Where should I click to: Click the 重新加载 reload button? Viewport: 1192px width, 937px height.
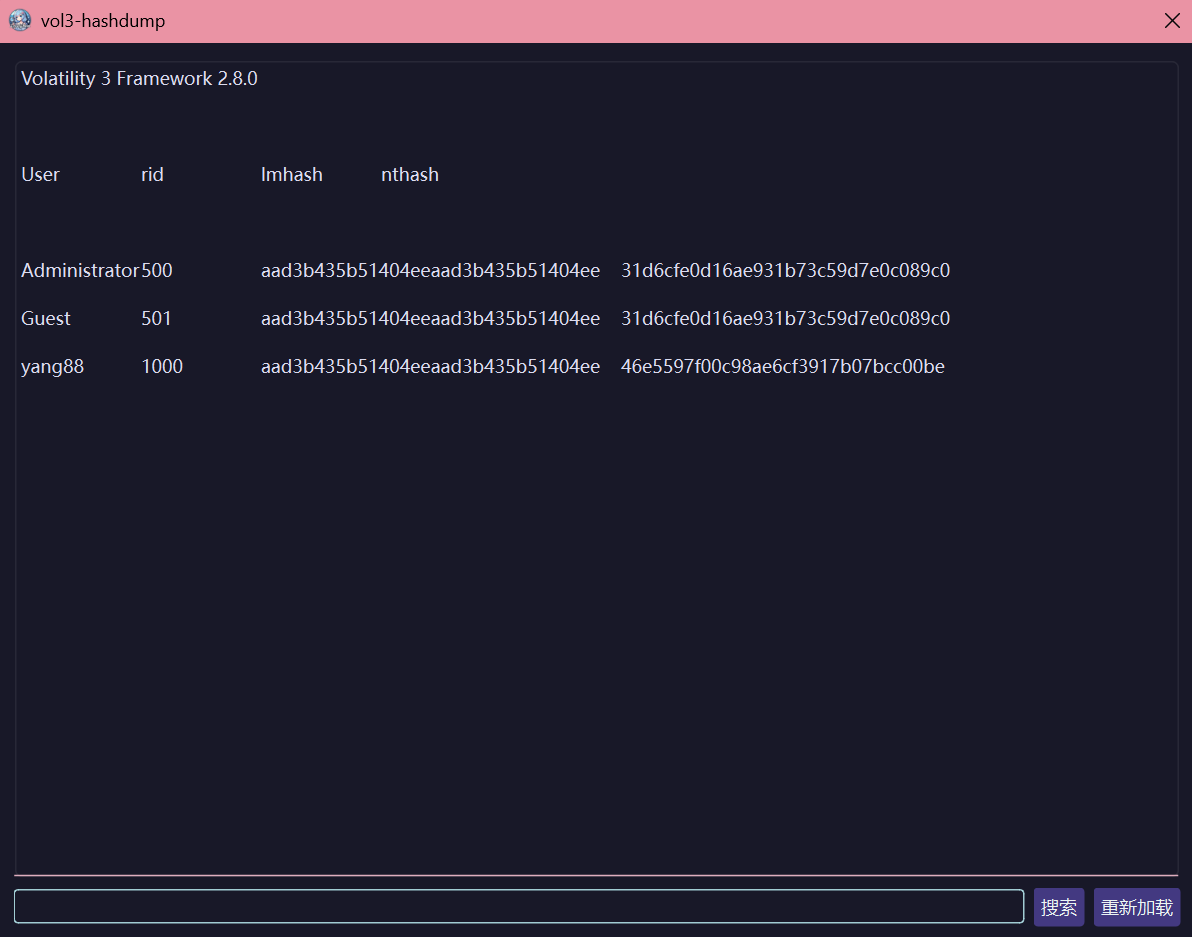tap(1137, 907)
